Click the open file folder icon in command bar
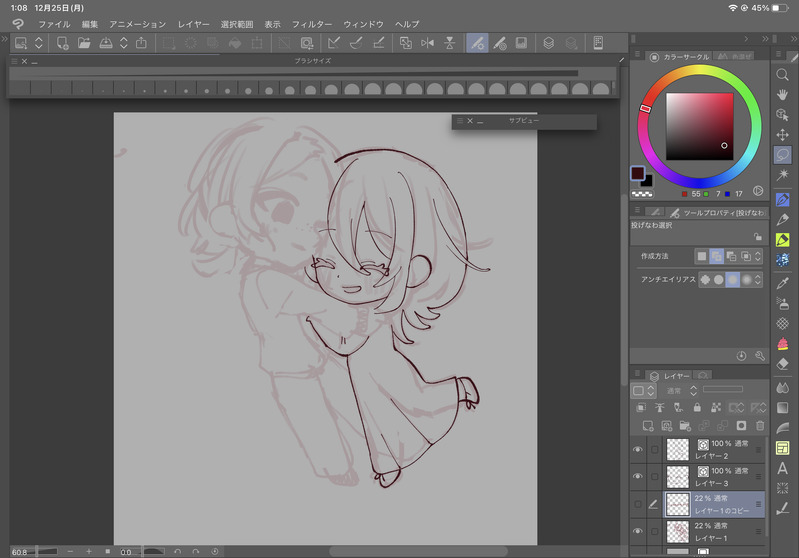799x558 pixels. [84, 43]
